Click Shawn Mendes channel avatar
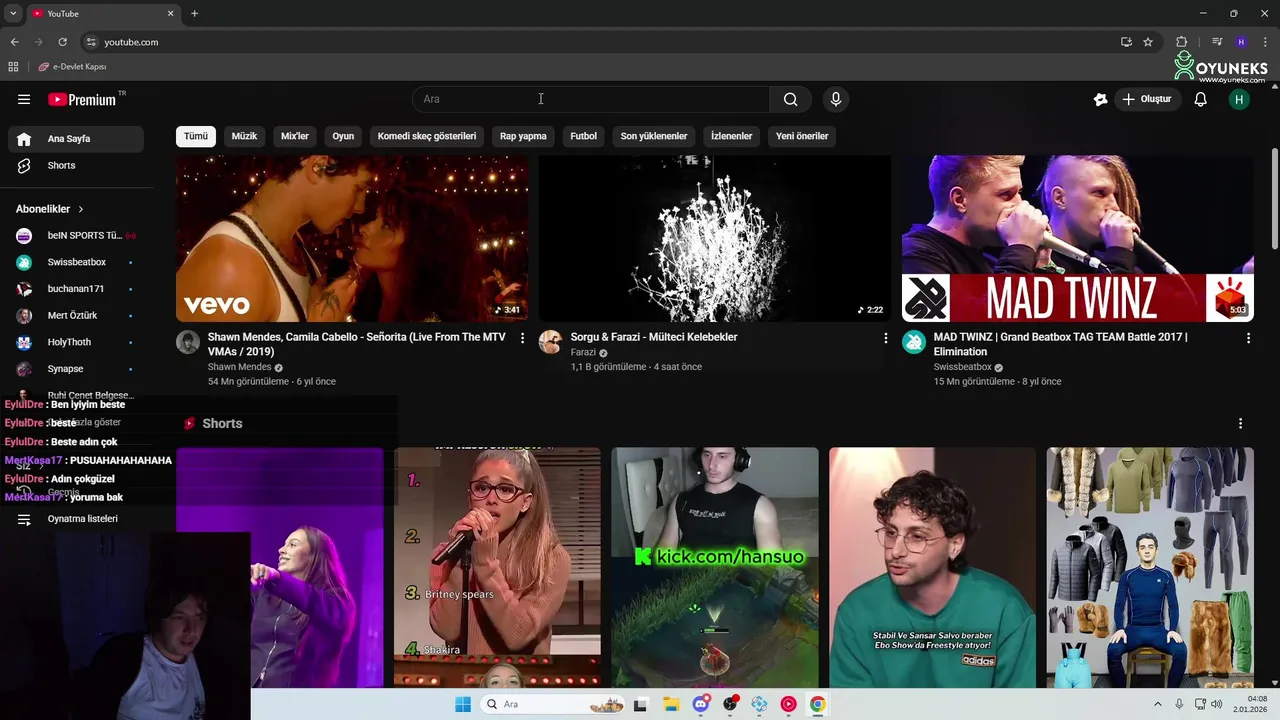 (188, 342)
